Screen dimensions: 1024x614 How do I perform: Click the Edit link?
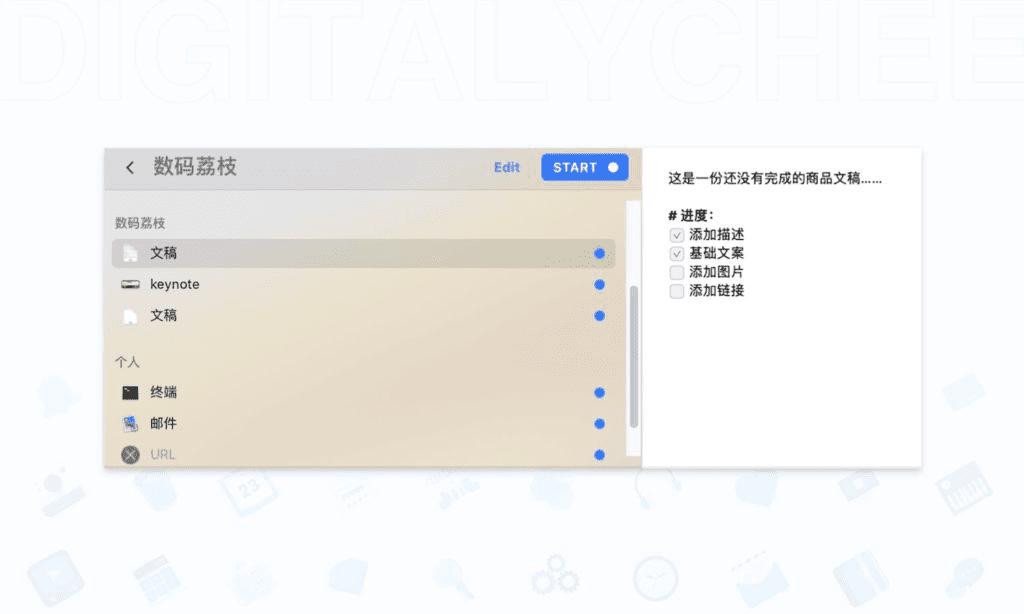(506, 167)
